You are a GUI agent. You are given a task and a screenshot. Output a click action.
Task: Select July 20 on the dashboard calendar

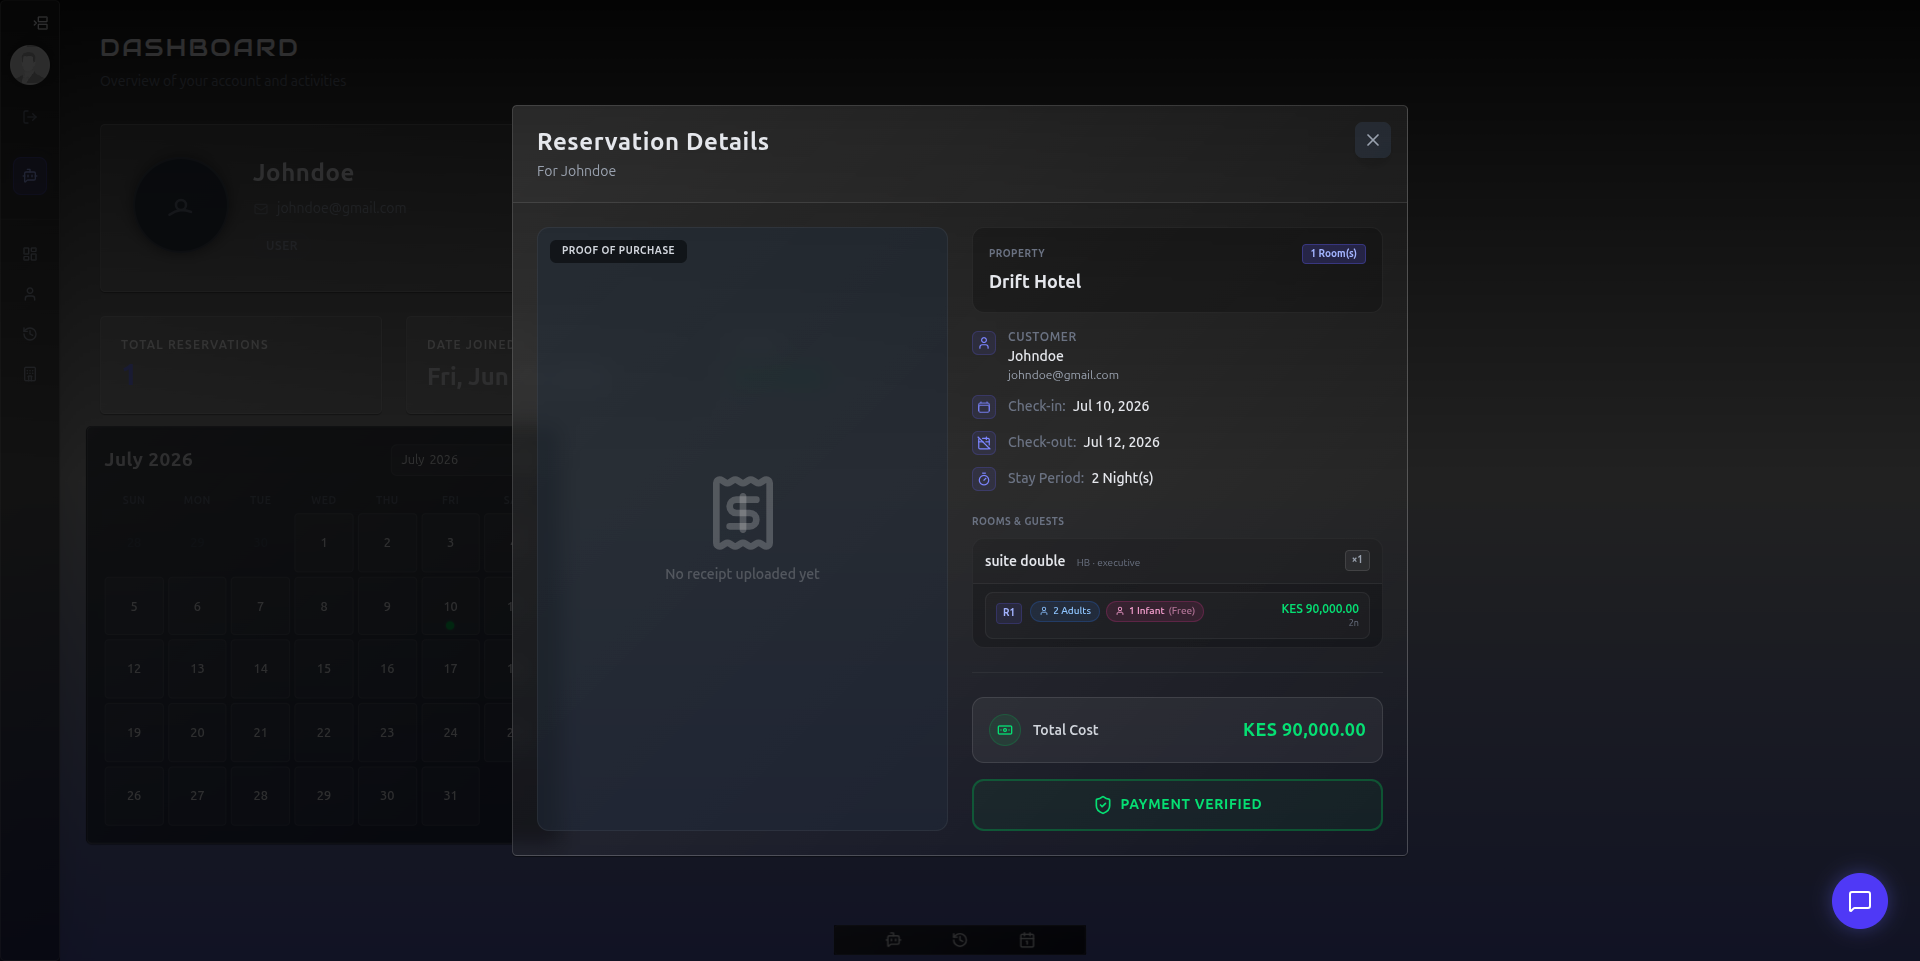pyautogui.click(x=197, y=733)
